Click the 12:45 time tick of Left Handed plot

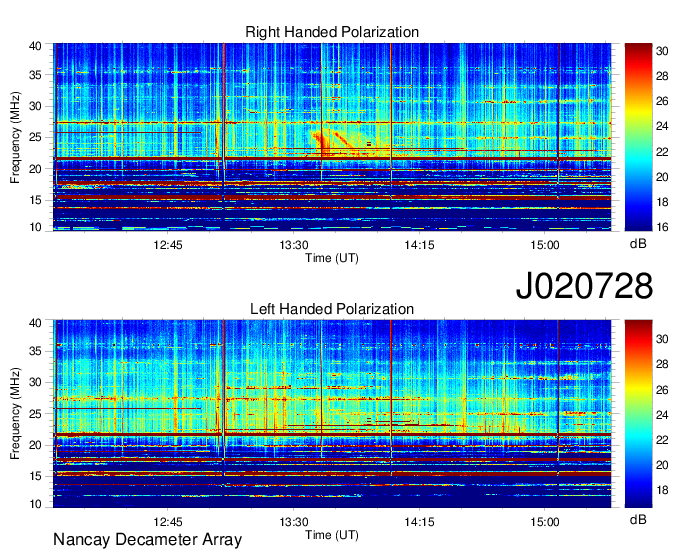tap(168, 522)
